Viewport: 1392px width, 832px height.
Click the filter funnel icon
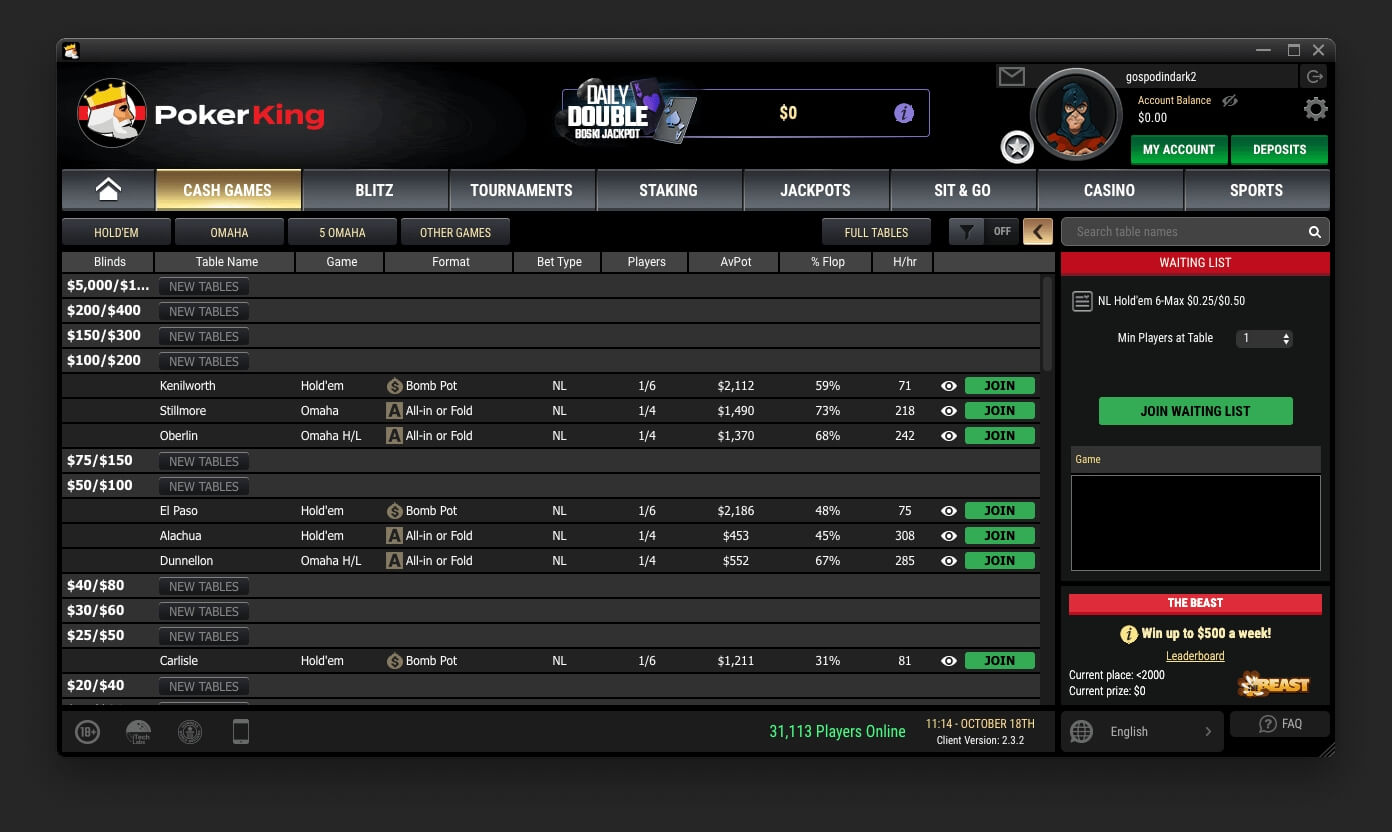tap(966, 232)
